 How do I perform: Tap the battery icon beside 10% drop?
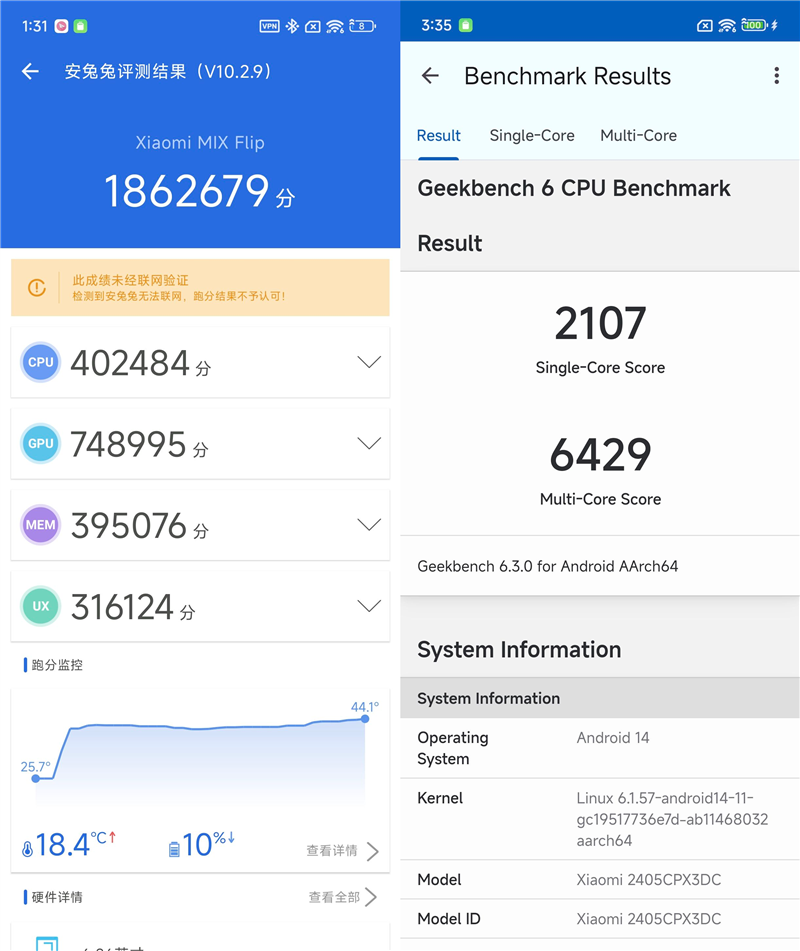[x=174, y=849]
